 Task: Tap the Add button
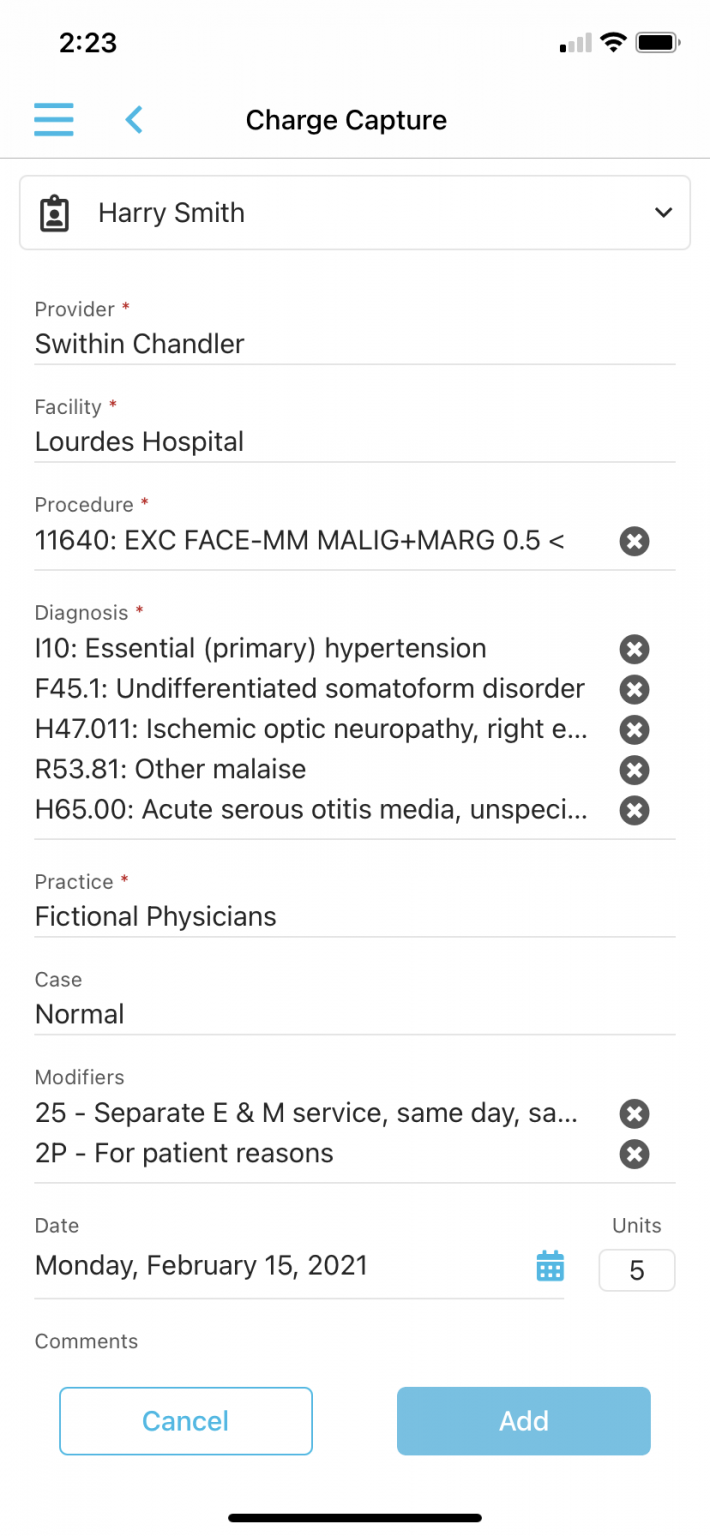pyautogui.click(x=523, y=1421)
